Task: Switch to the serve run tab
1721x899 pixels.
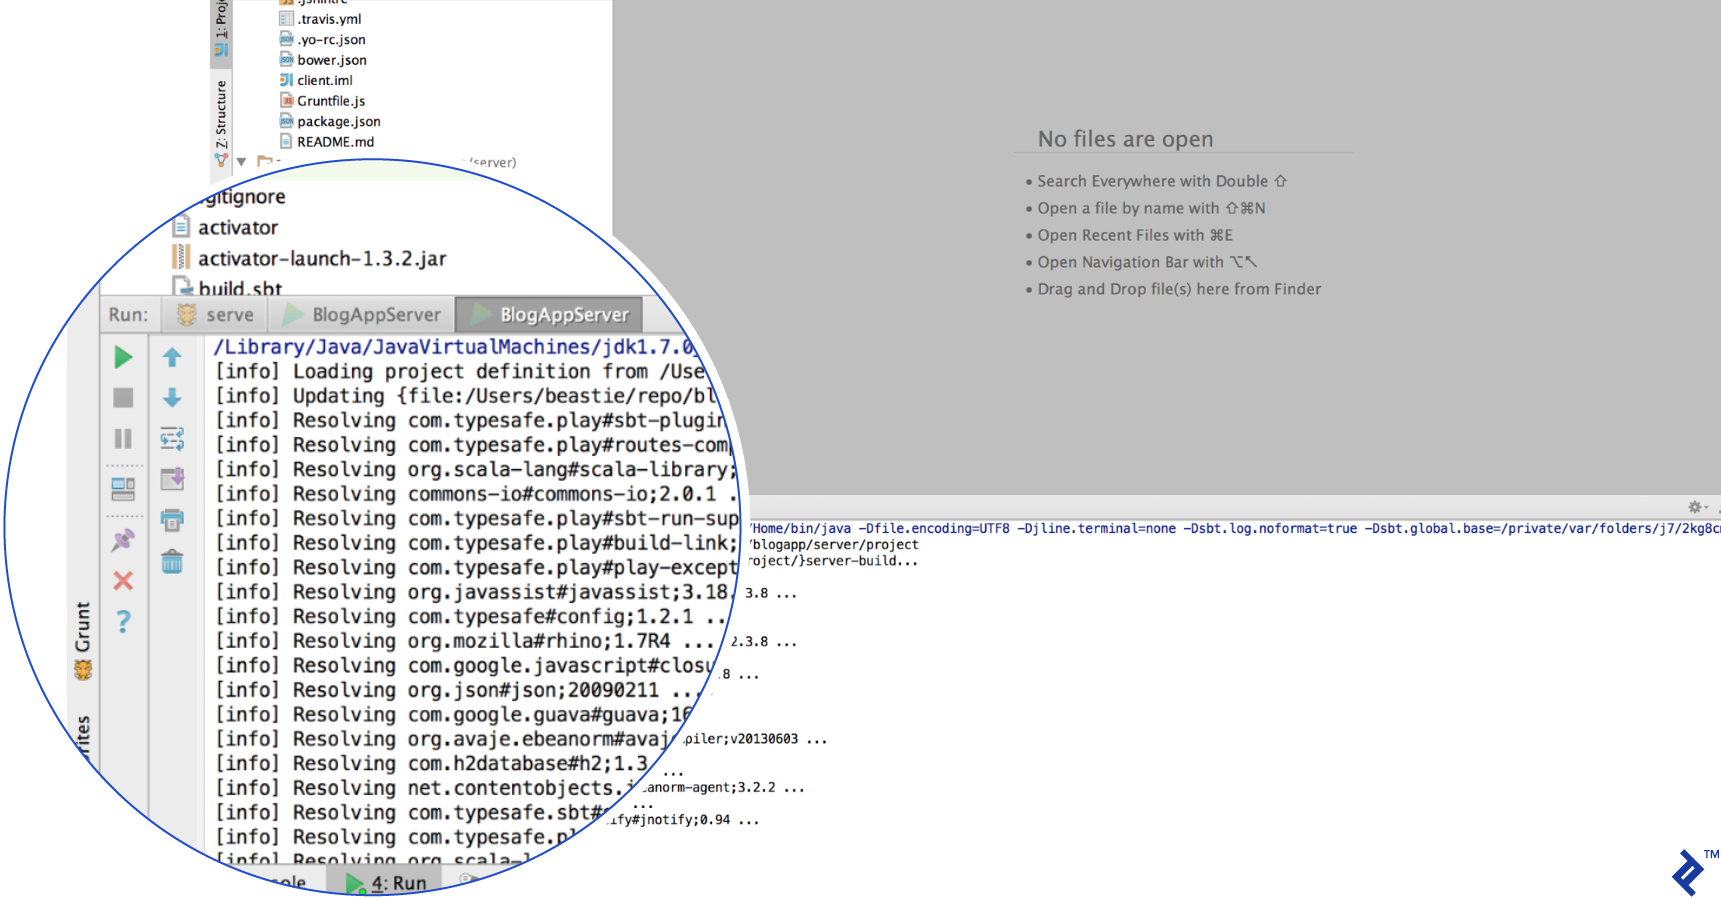Action: pyautogui.click(x=216, y=315)
